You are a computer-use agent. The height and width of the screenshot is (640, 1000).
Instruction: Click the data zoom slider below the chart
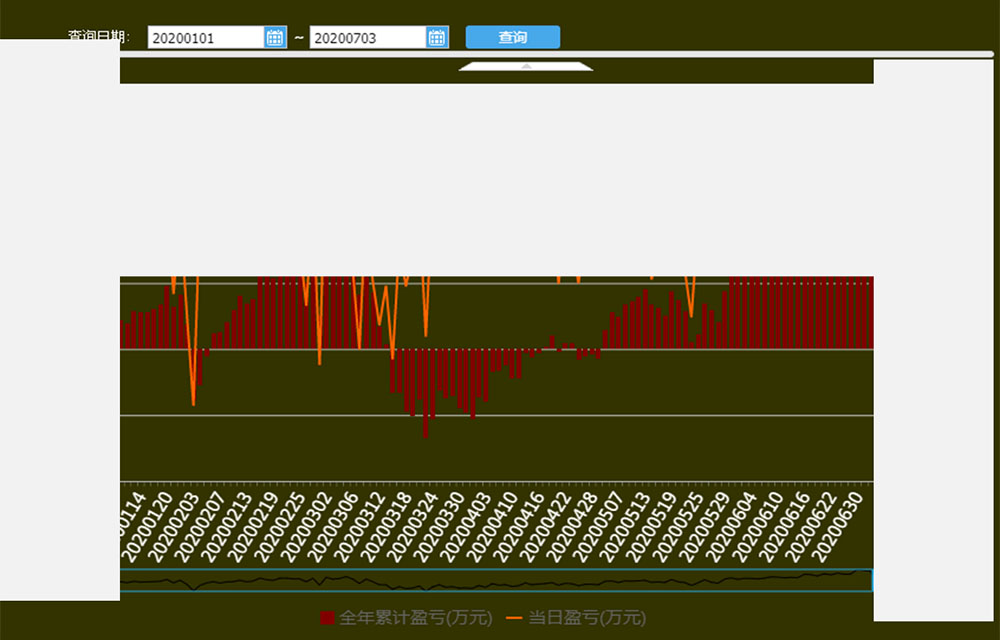click(x=496, y=580)
